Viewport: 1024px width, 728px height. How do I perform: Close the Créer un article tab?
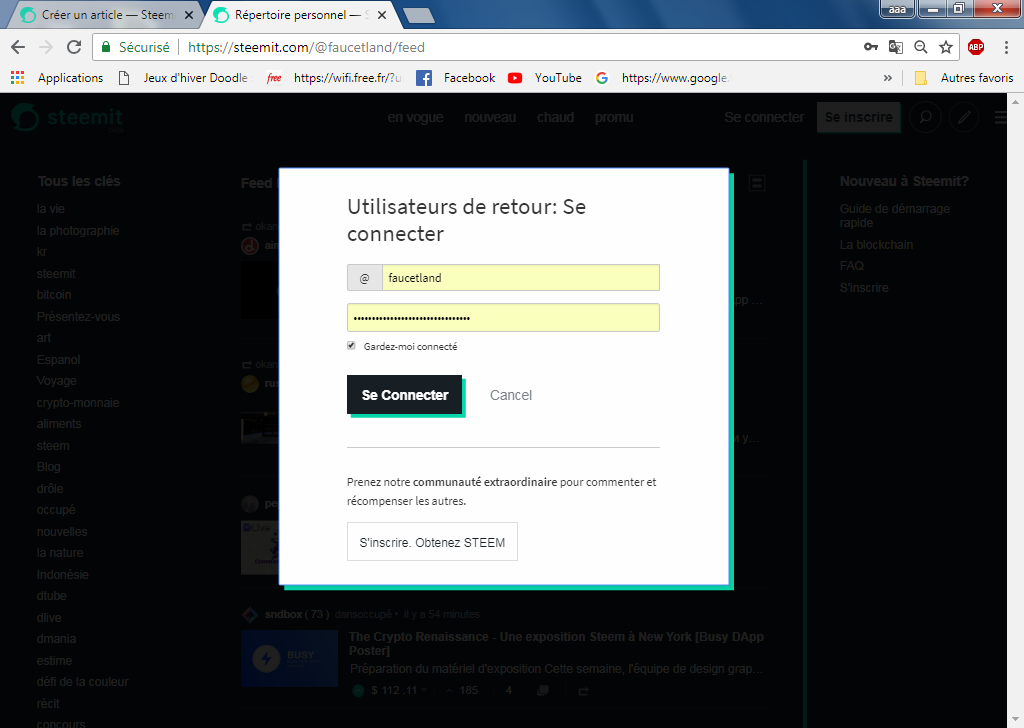(189, 15)
